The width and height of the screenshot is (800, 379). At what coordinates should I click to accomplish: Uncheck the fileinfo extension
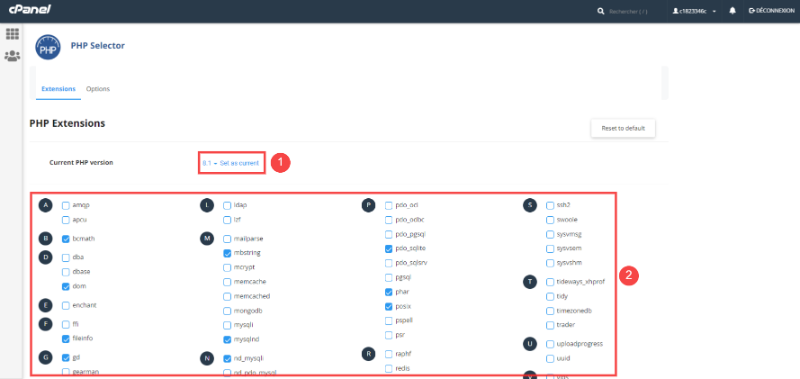66,339
